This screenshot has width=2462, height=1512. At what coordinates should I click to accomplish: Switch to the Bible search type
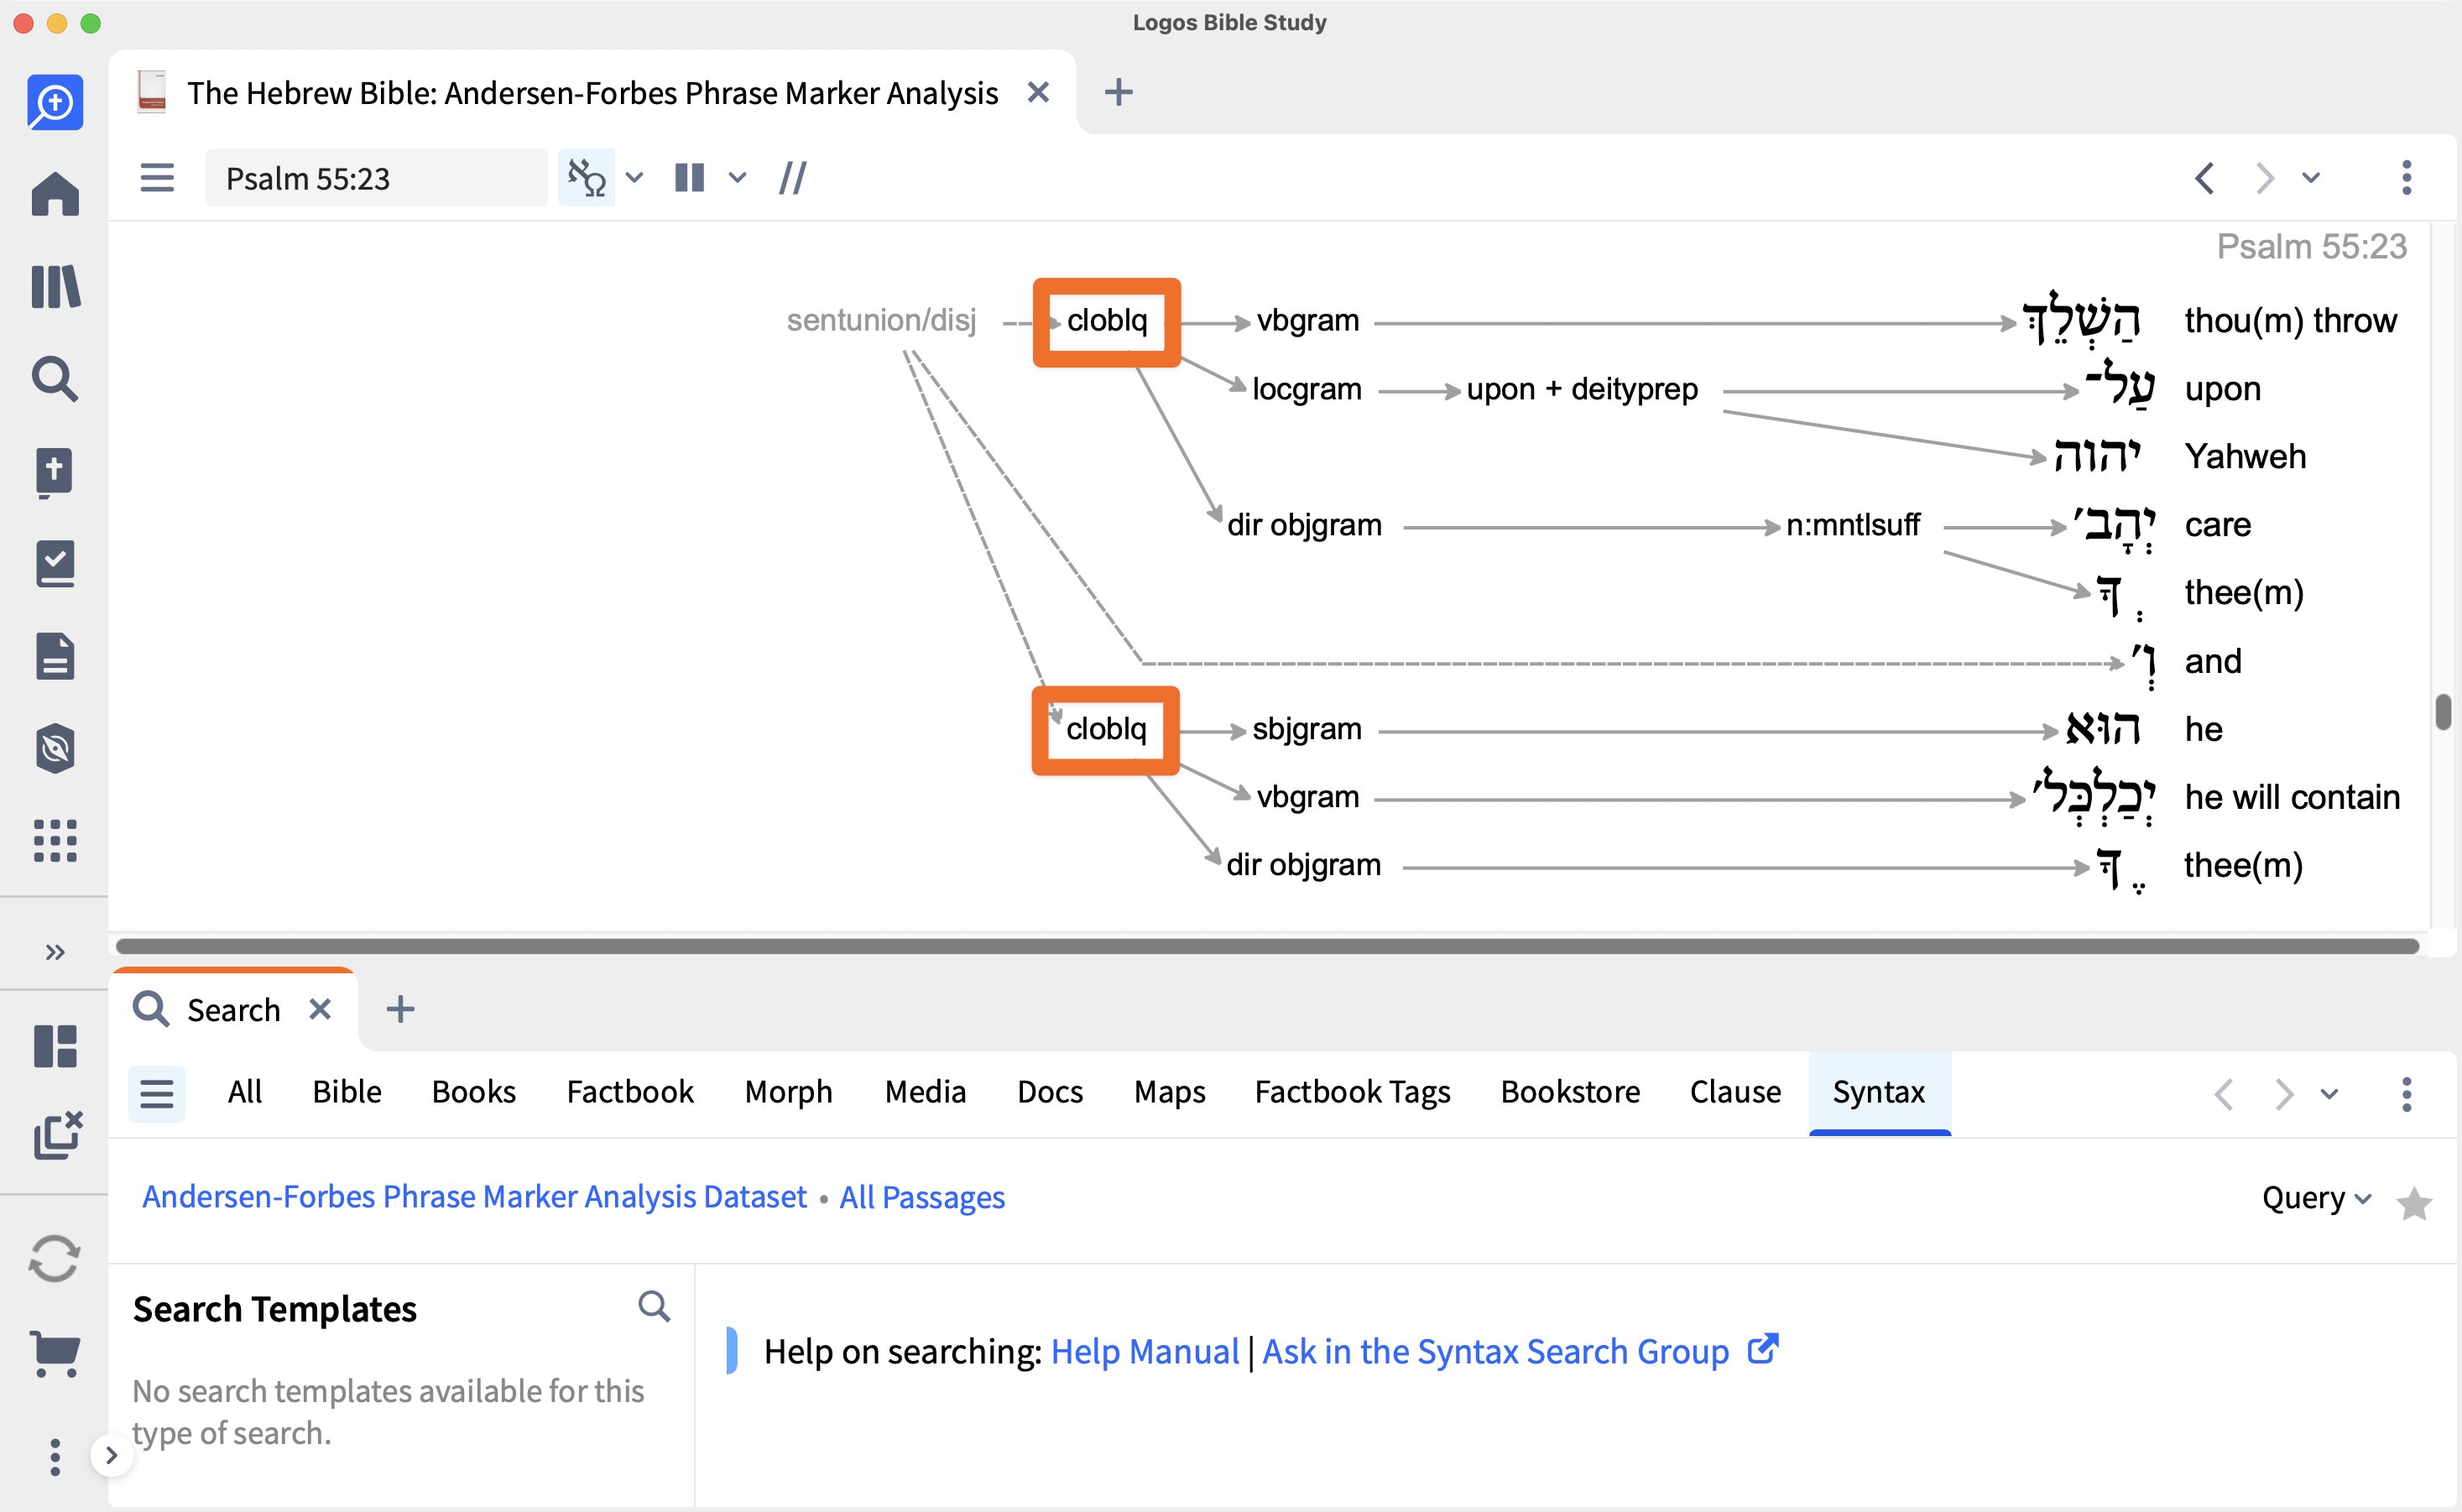(x=347, y=1092)
